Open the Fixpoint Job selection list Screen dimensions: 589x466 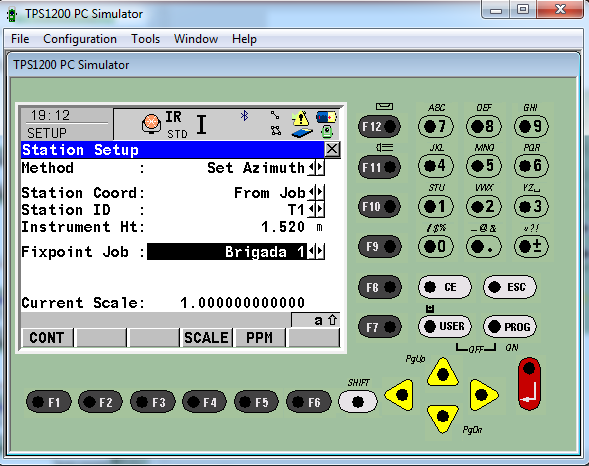316,252
